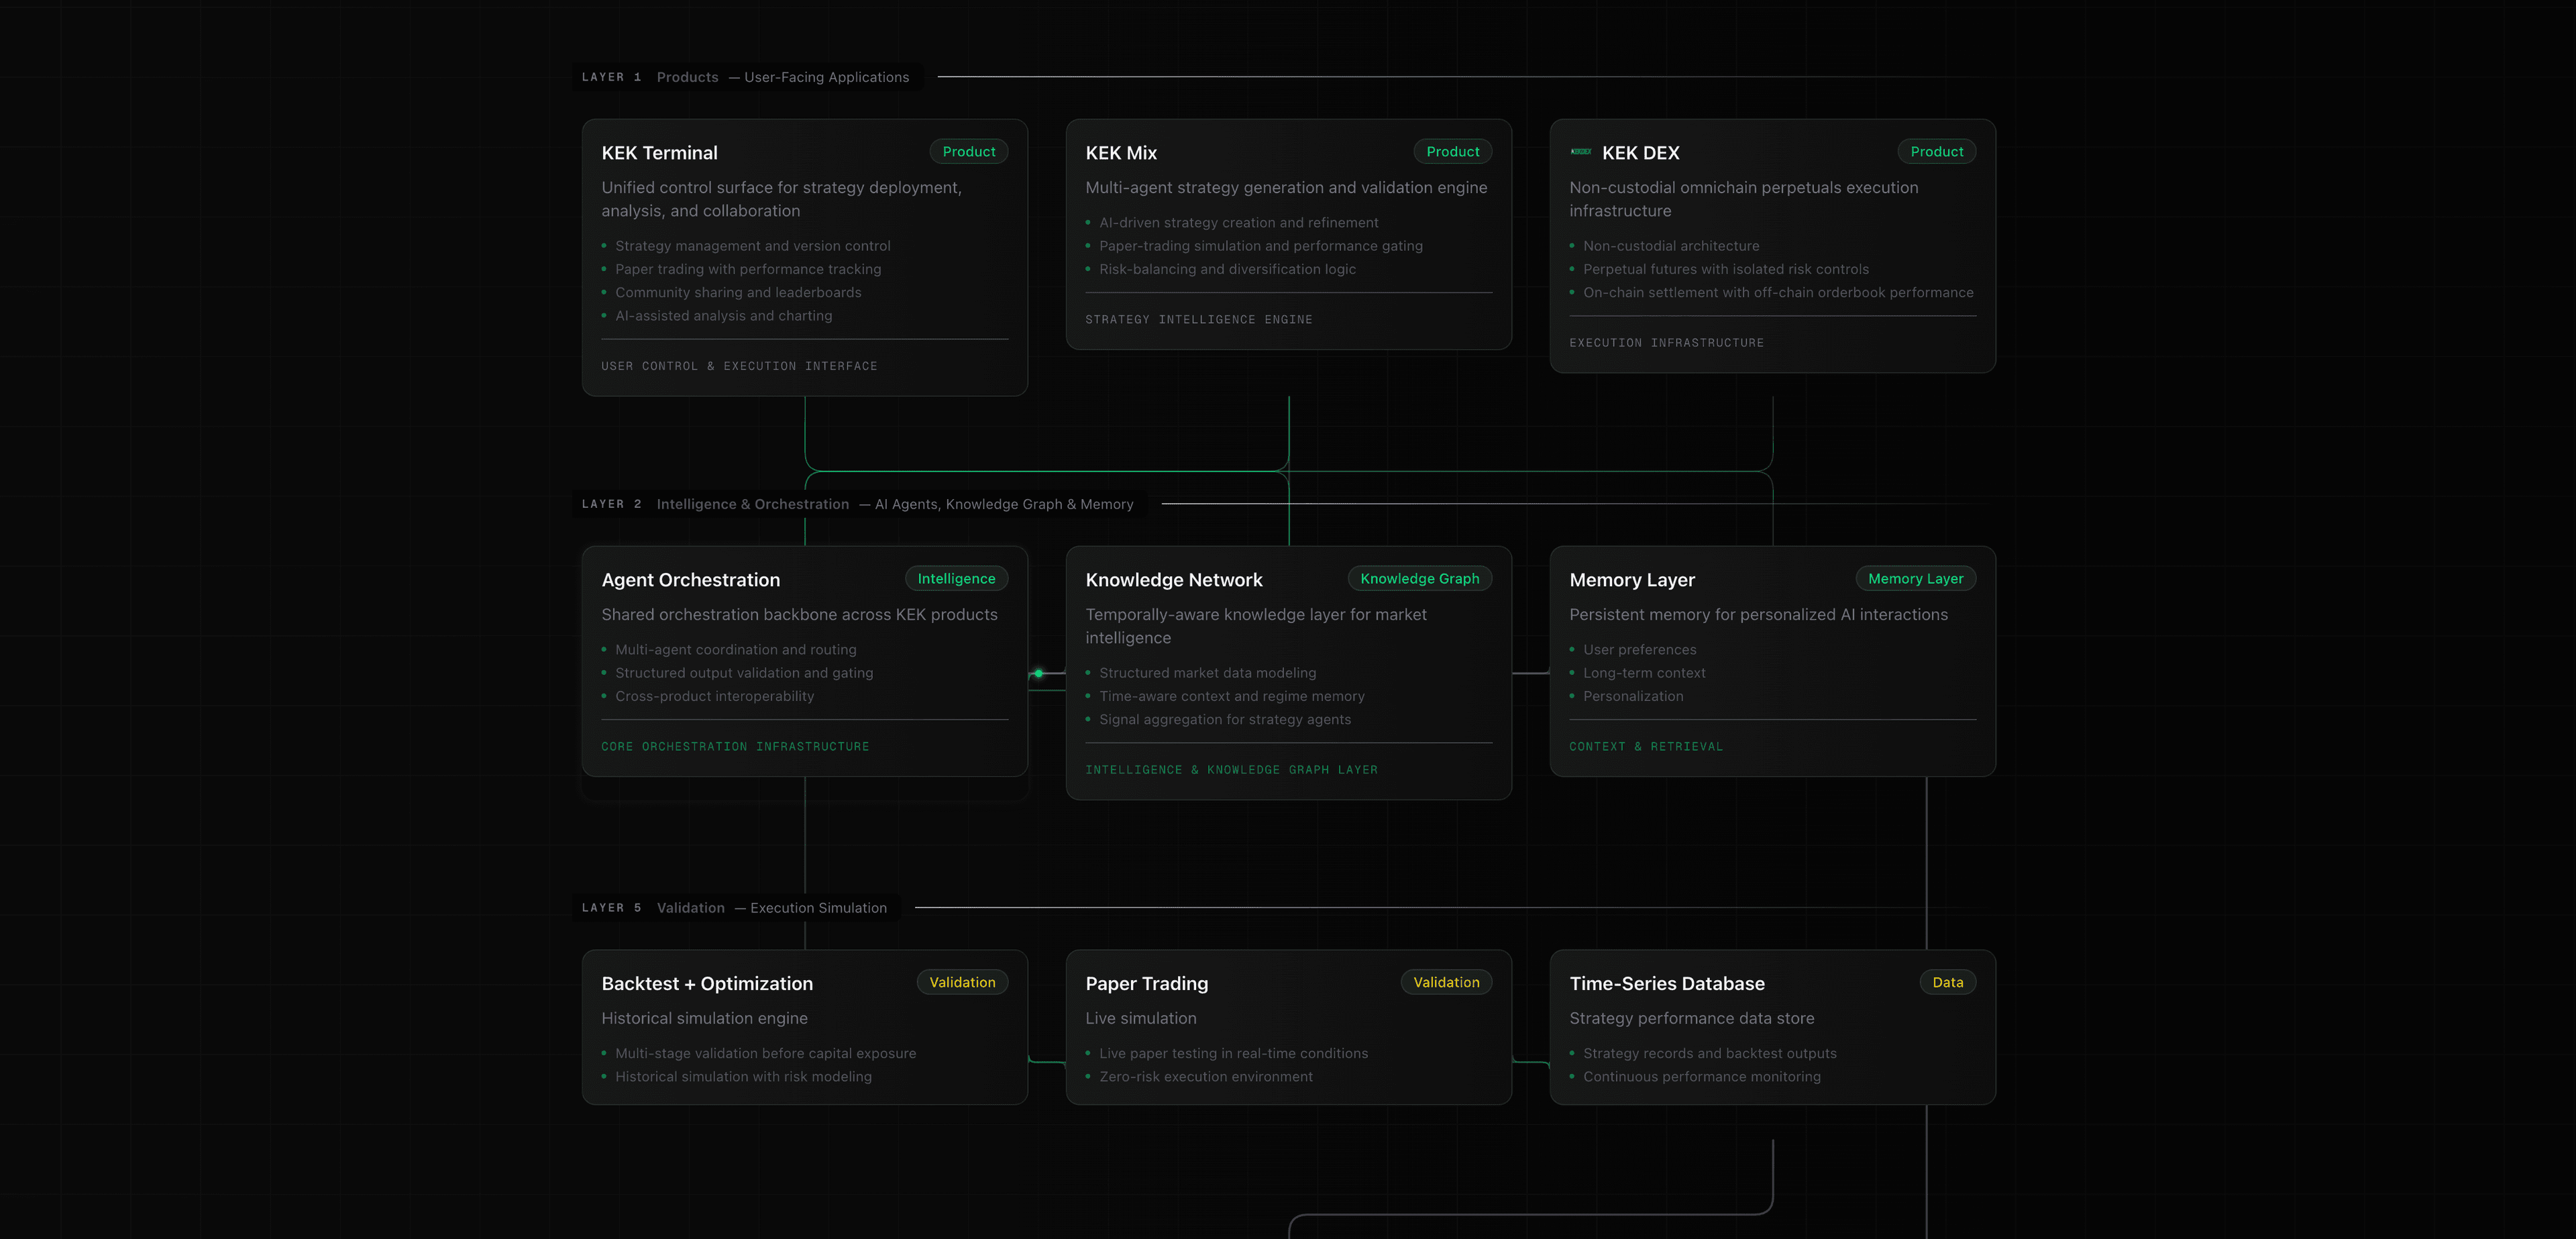Click the yellow Data badge

(x=1947, y=982)
